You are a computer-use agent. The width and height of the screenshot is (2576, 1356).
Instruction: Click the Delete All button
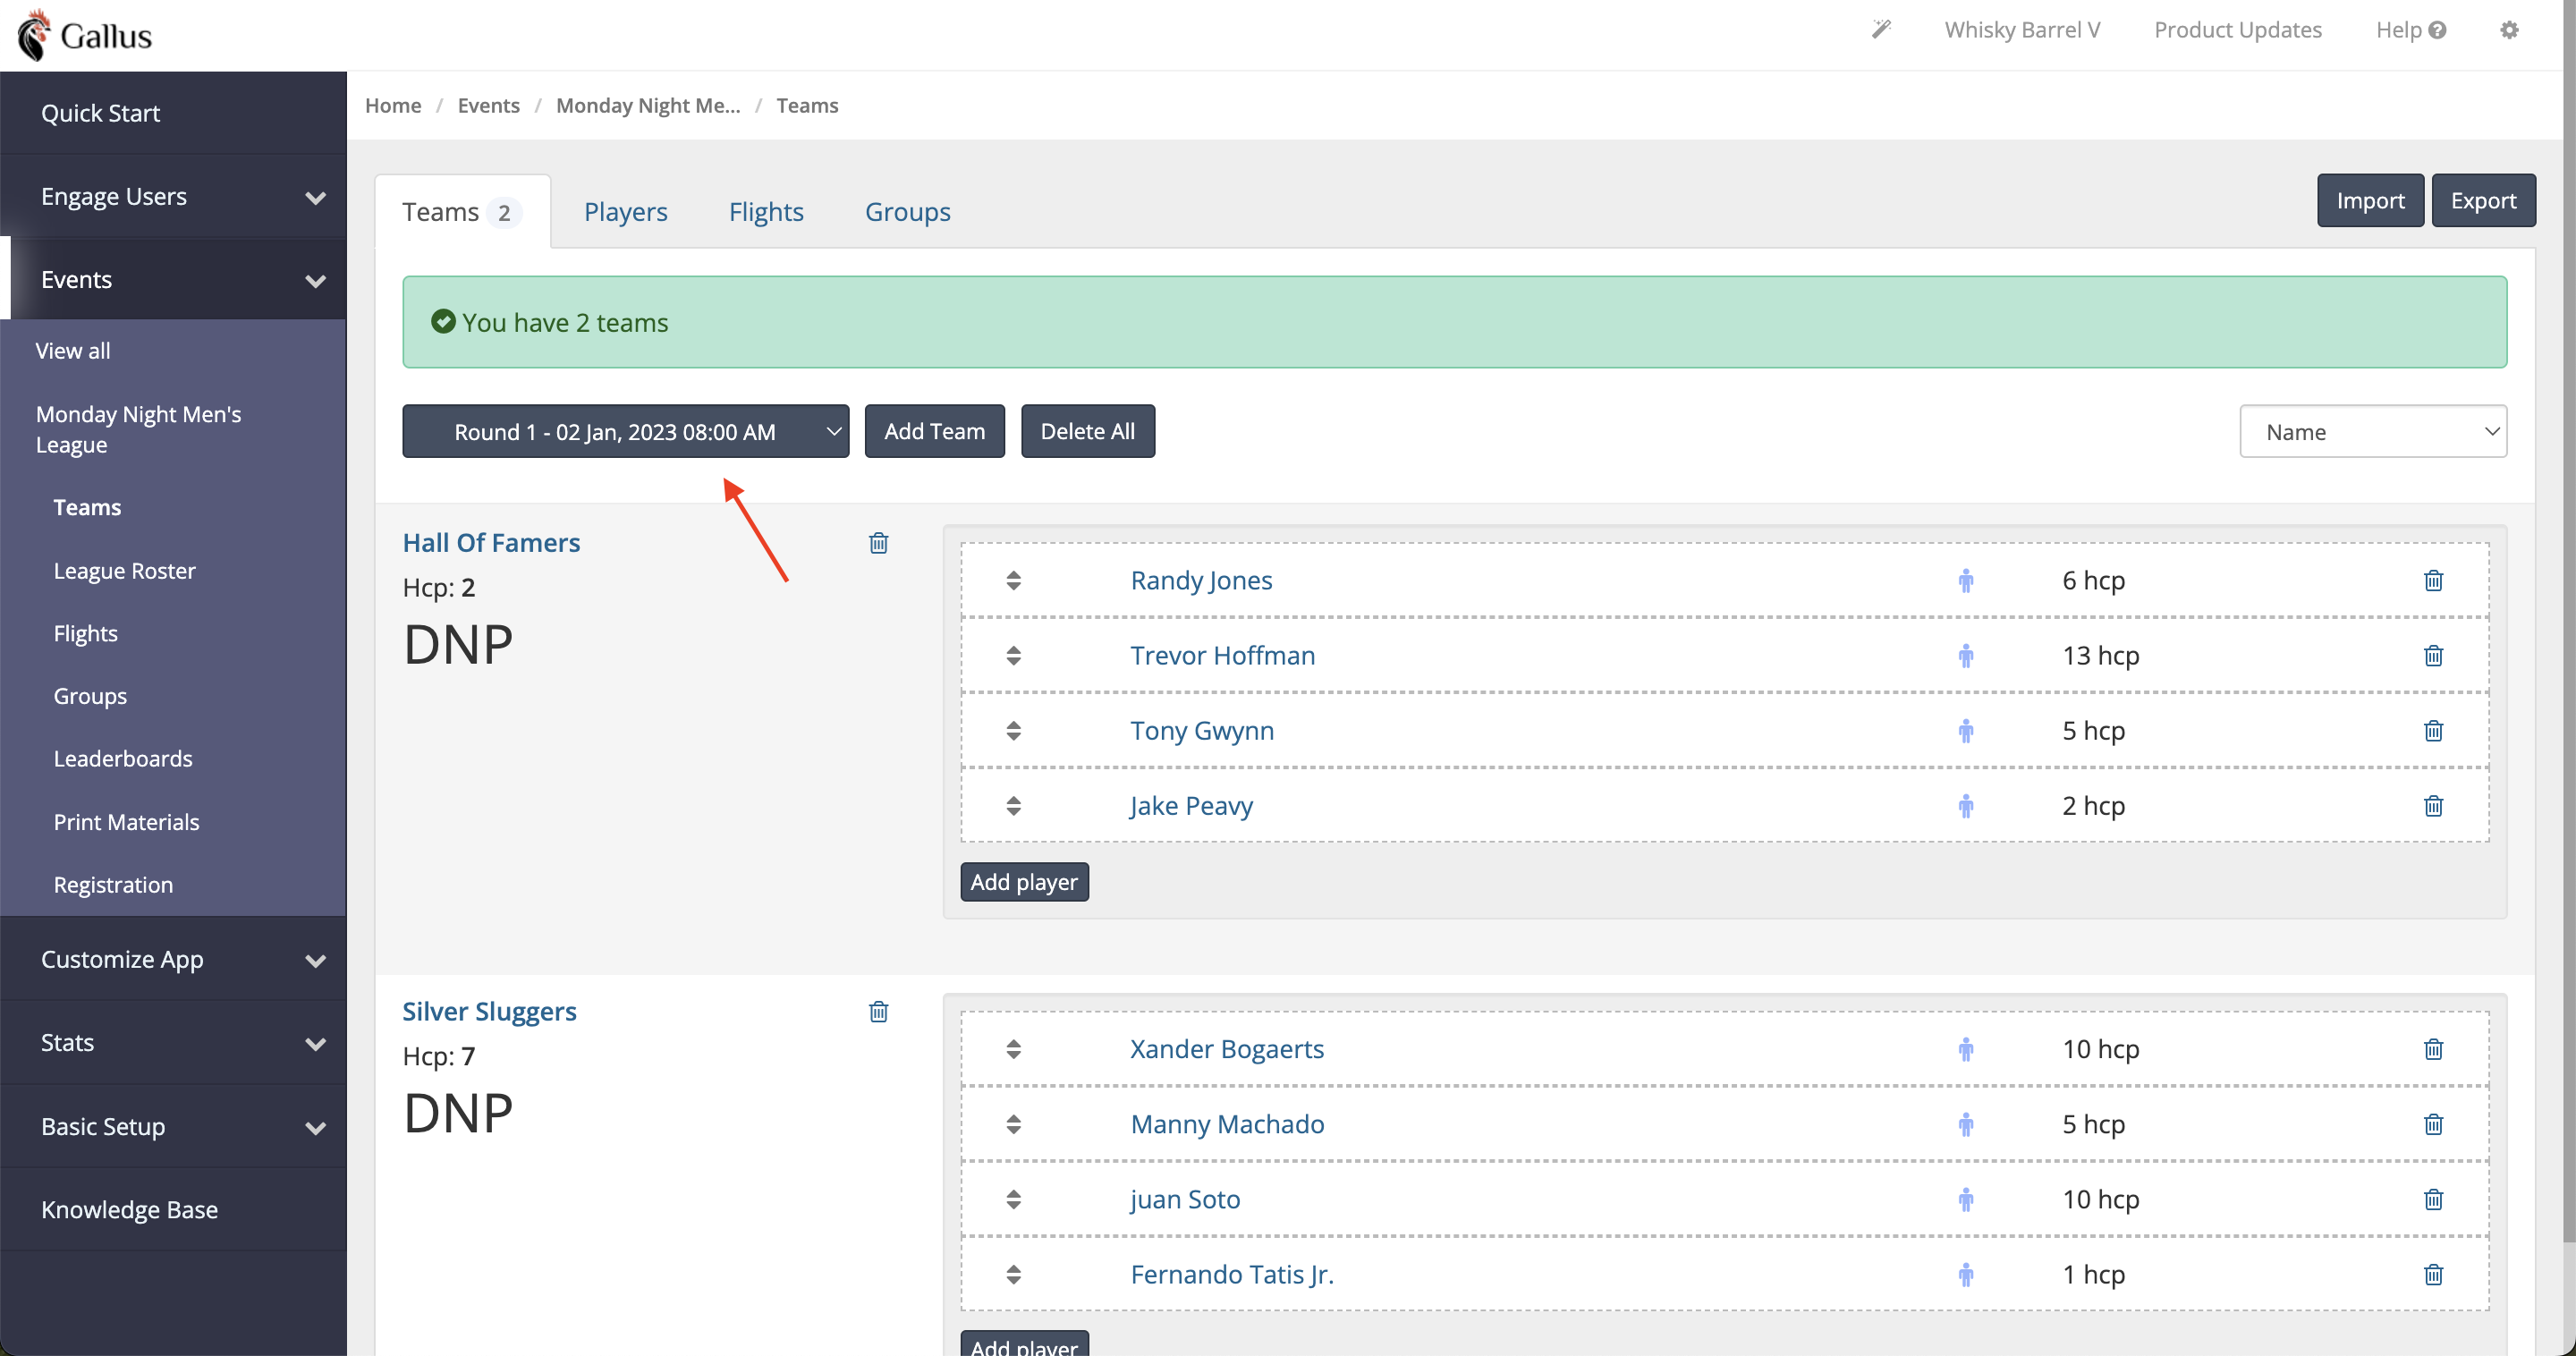point(1087,431)
